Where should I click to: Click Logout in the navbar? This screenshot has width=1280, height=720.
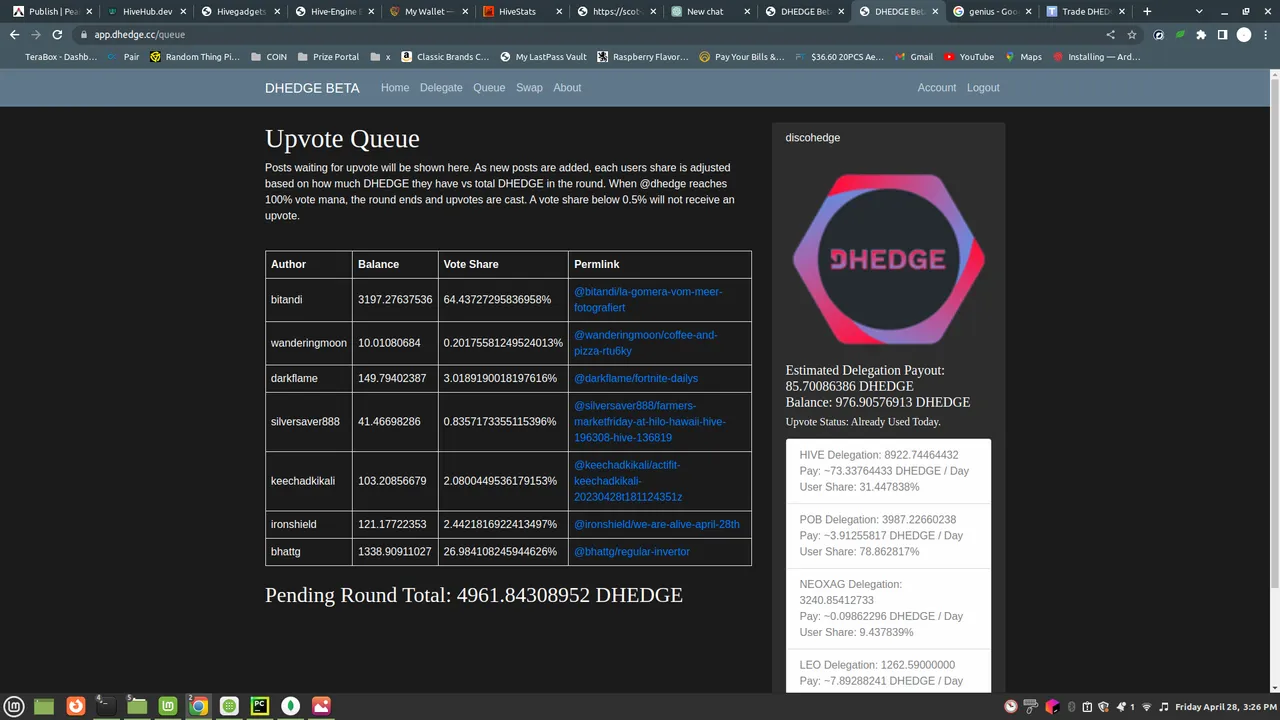click(983, 88)
